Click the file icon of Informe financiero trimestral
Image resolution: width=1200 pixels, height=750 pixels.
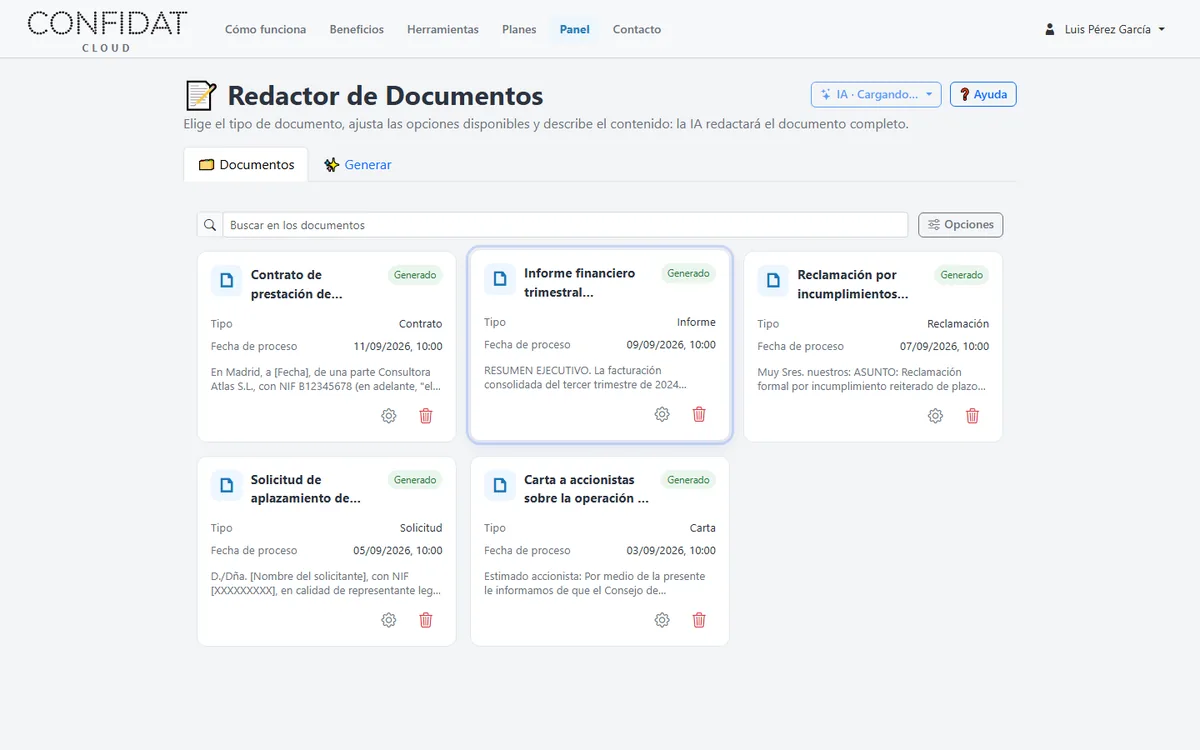coord(500,279)
